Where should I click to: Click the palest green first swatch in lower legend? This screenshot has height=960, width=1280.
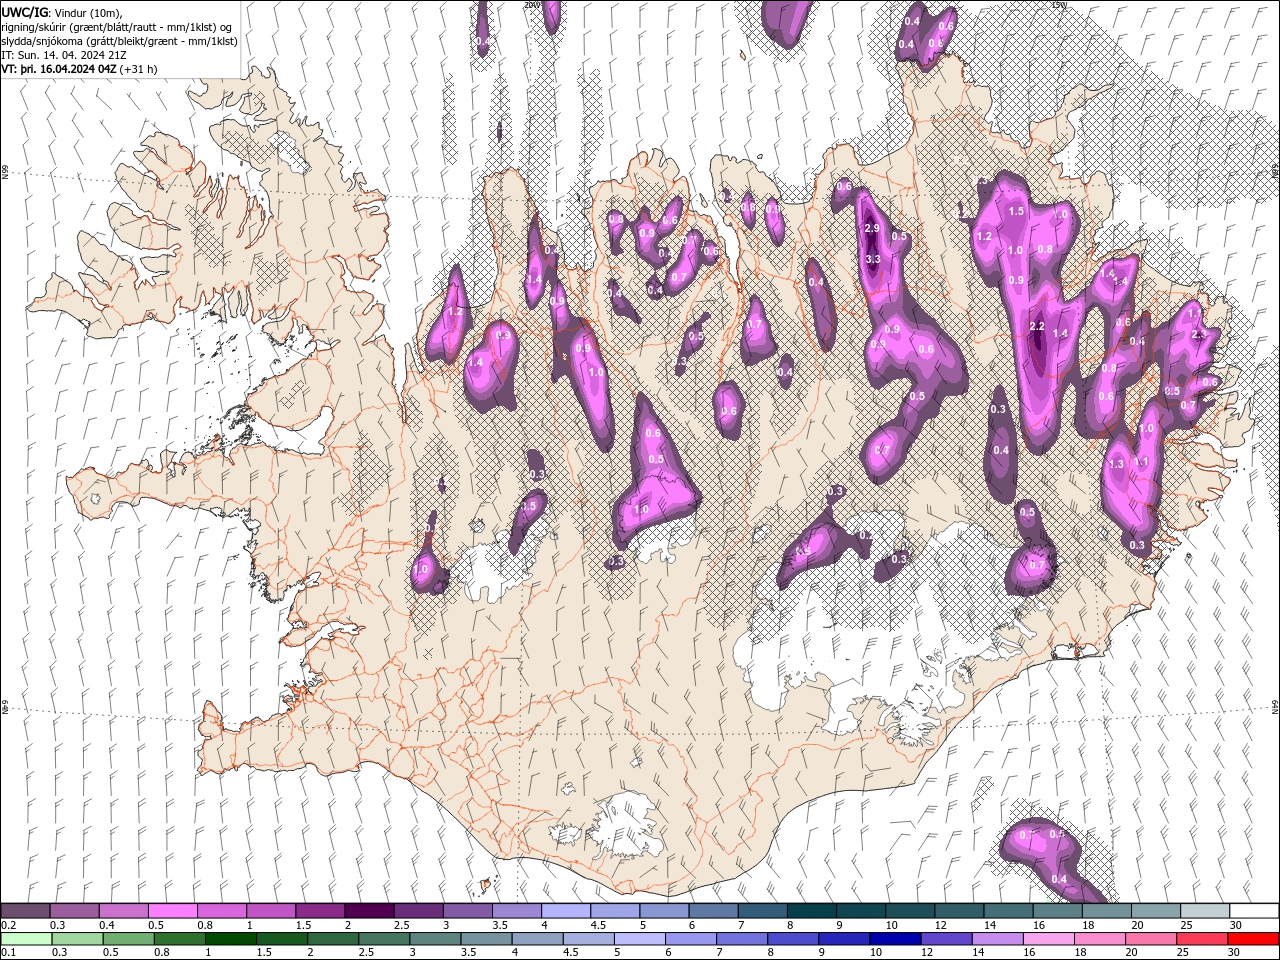[x=26, y=939]
